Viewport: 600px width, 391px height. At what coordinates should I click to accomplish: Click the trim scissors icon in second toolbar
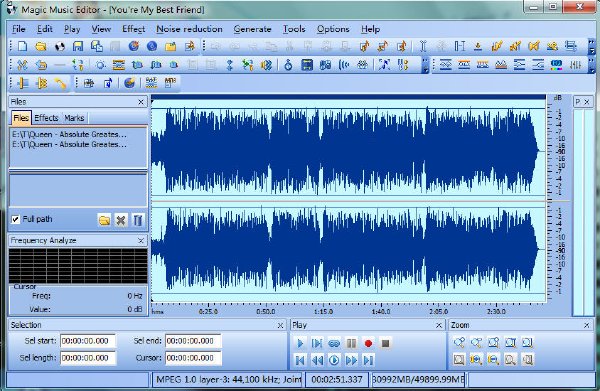(23, 65)
